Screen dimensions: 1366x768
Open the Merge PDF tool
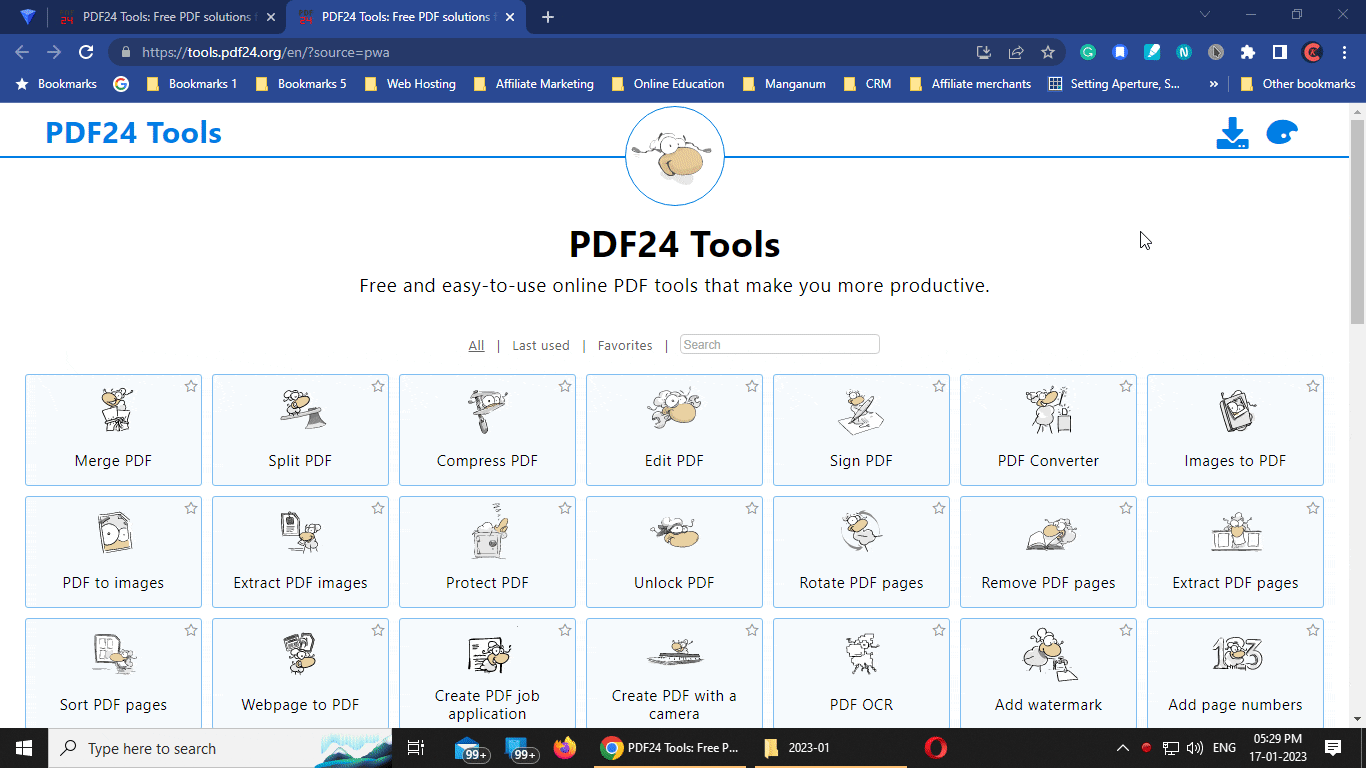coord(113,430)
